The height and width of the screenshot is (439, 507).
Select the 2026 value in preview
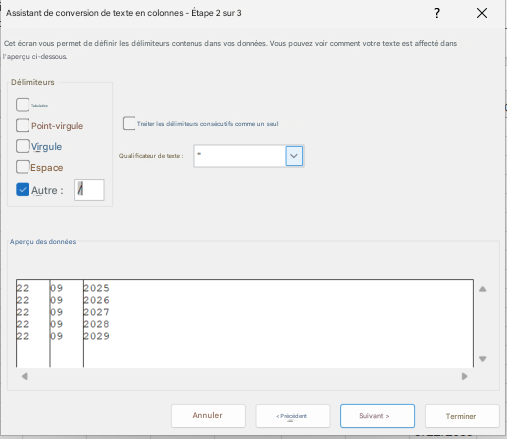[96, 300]
